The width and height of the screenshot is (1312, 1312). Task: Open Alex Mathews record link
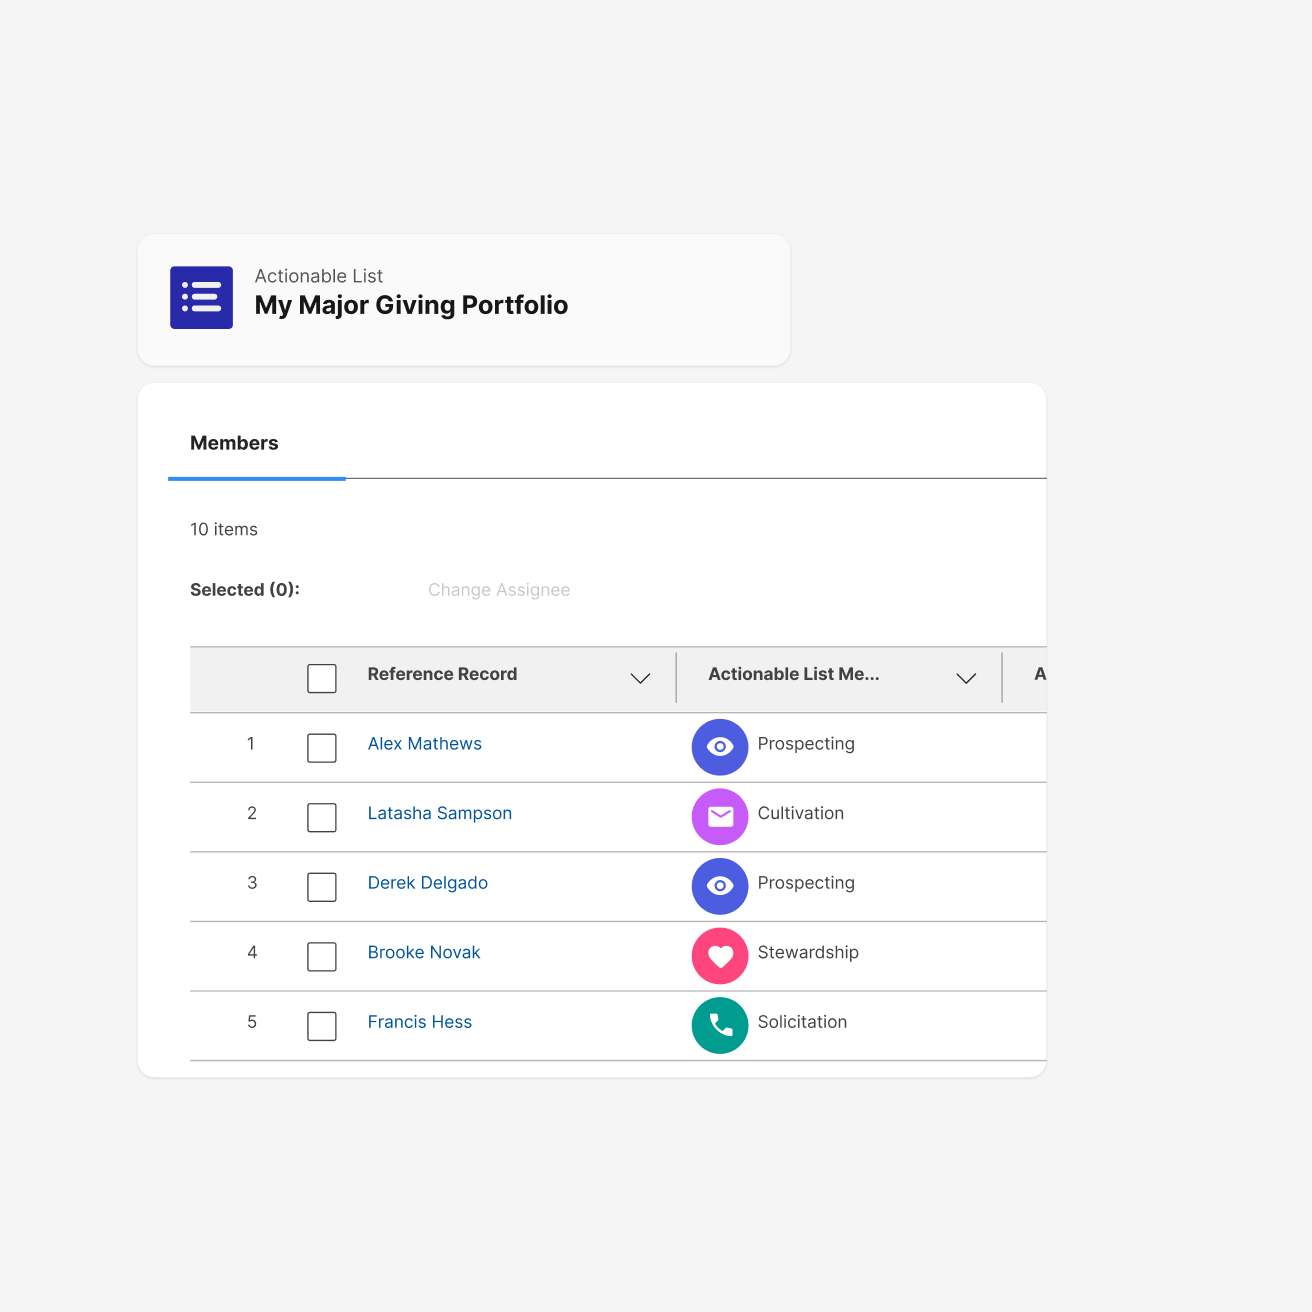coord(425,744)
